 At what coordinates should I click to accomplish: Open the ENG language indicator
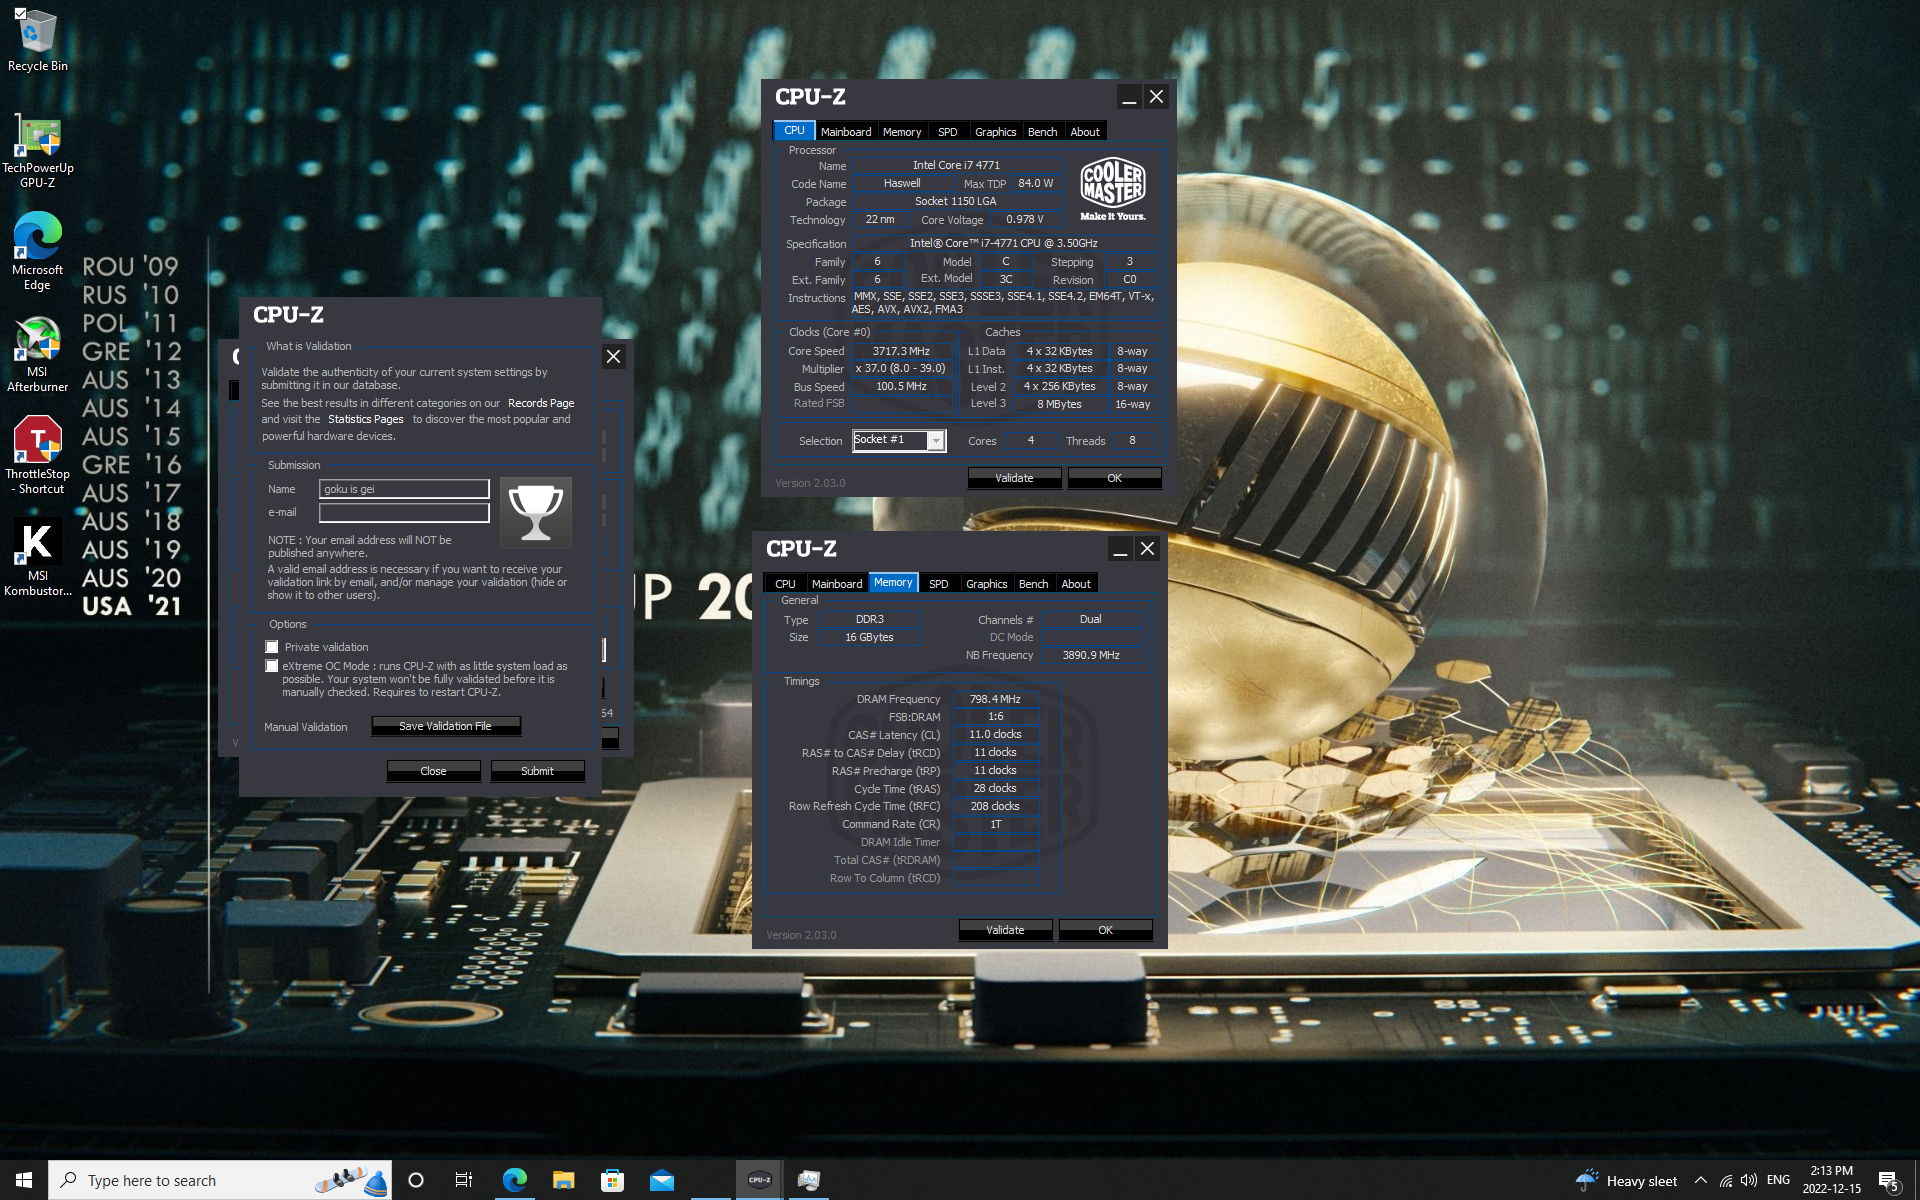pyautogui.click(x=1778, y=1180)
